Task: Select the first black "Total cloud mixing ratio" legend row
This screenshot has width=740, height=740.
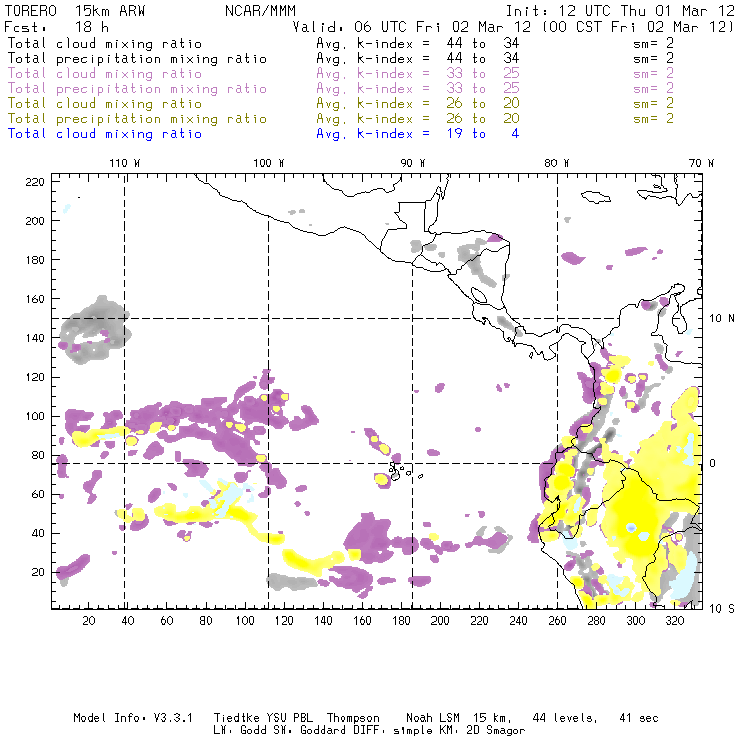Action: 340,43
